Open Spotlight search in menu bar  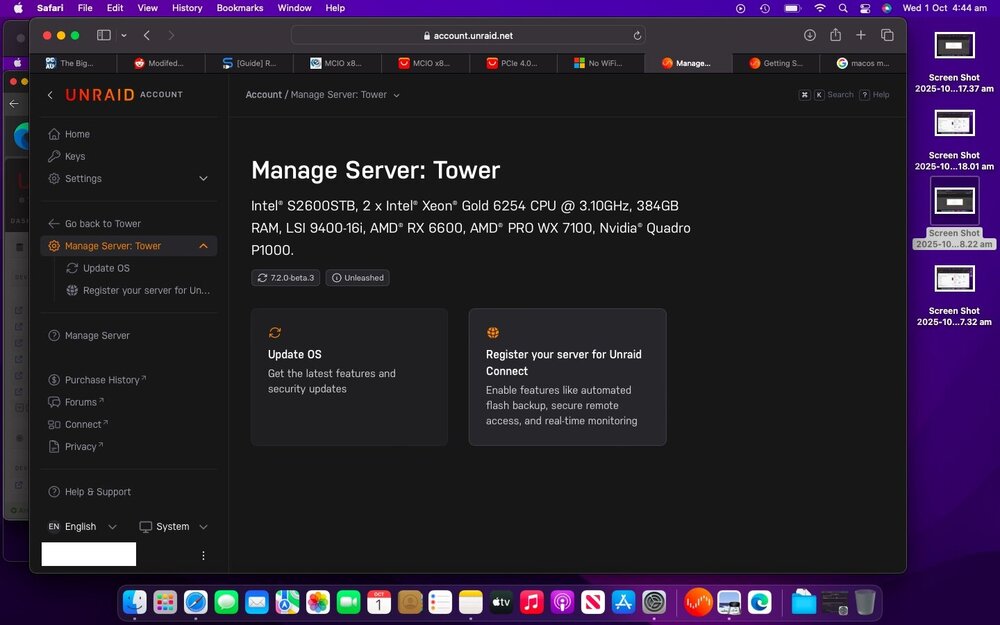pos(843,8)
